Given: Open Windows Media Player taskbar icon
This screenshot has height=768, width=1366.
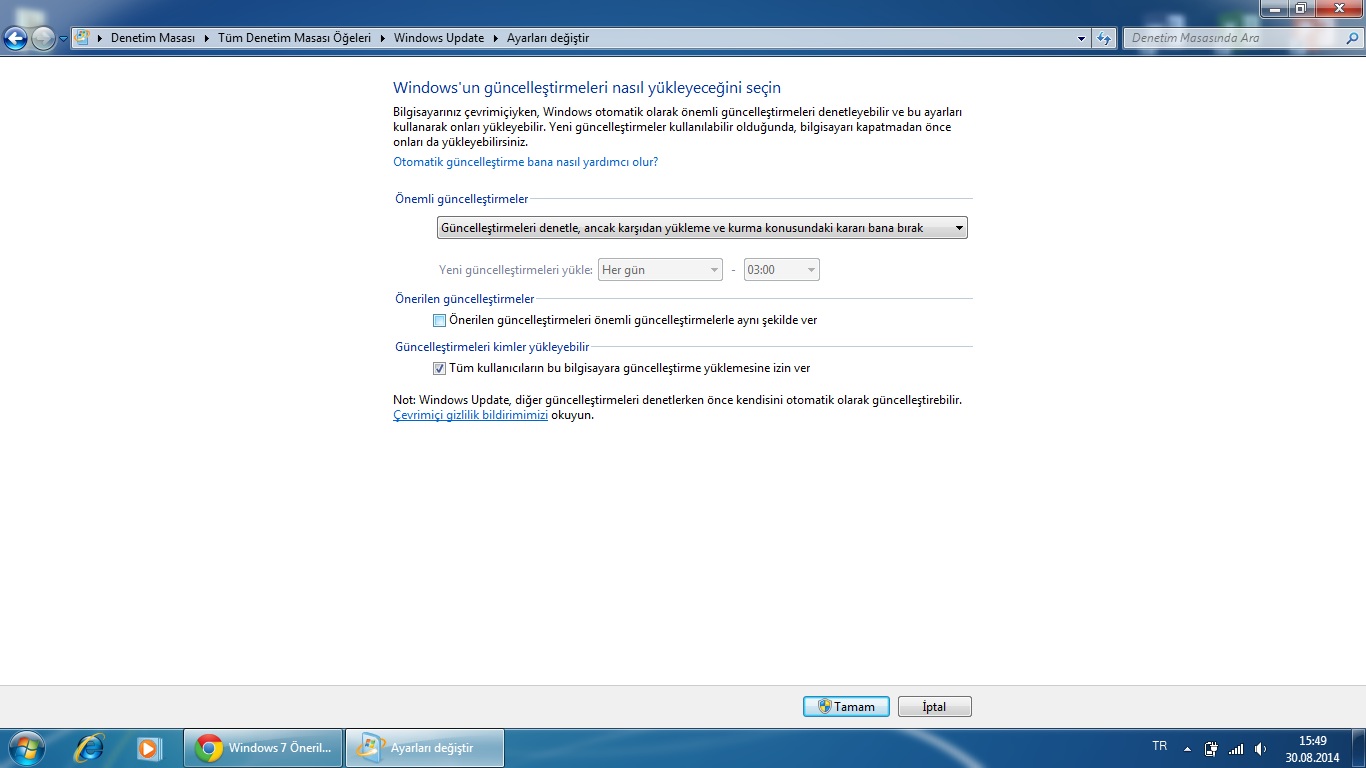Looking at the screenshot, I should click(149, 748).
